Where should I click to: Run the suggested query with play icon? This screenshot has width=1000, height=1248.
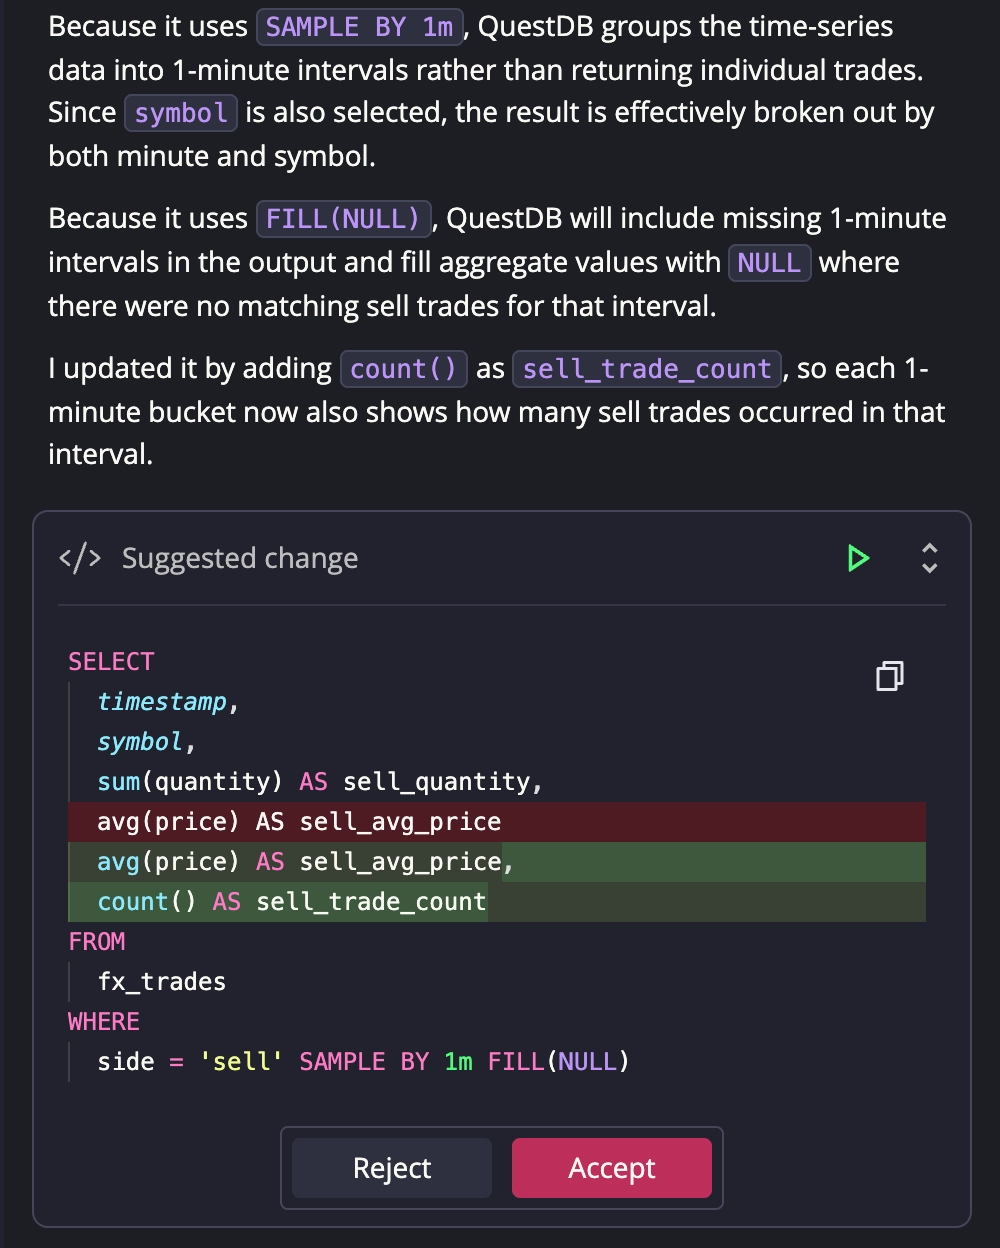tap(858, 558)
